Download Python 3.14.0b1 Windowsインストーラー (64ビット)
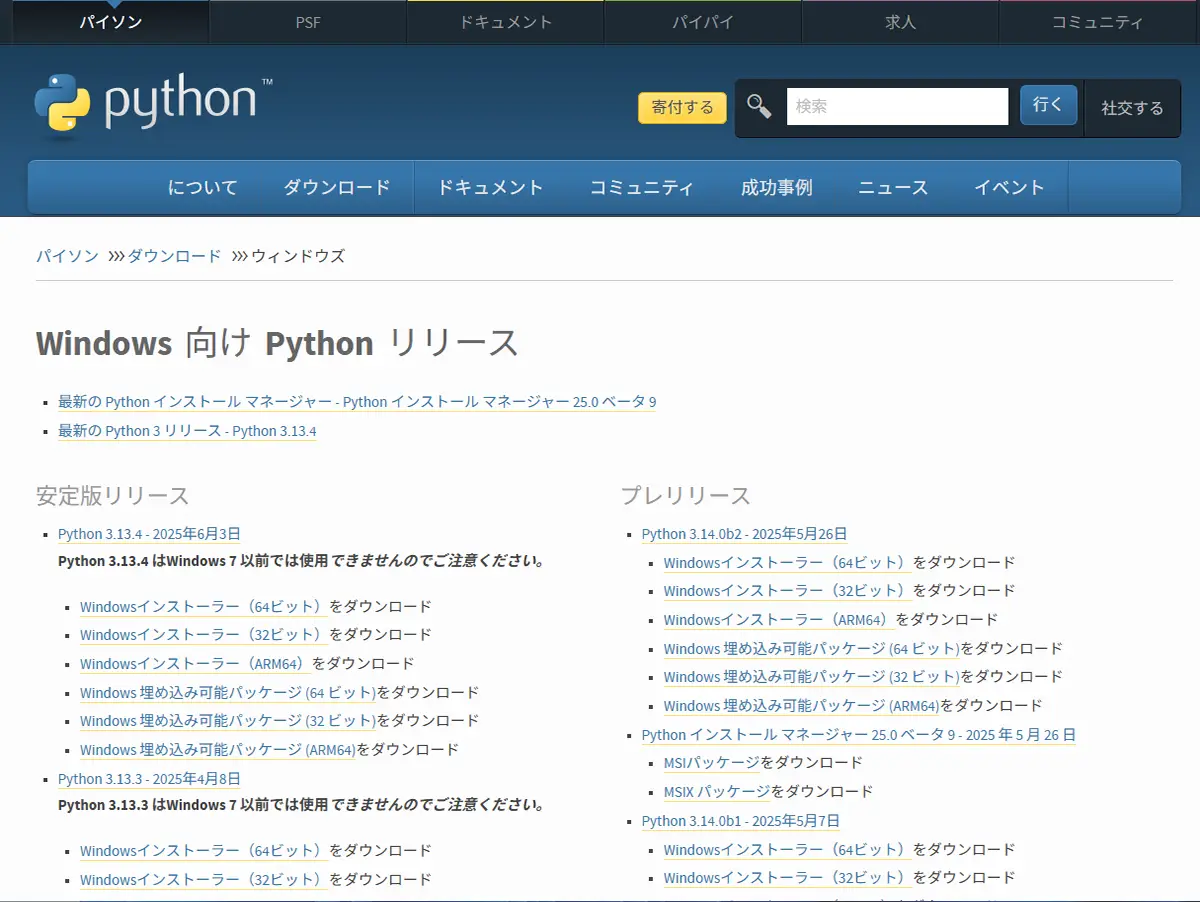The image size is (1200, 902). pyautogui.click(x=788, y=850)
